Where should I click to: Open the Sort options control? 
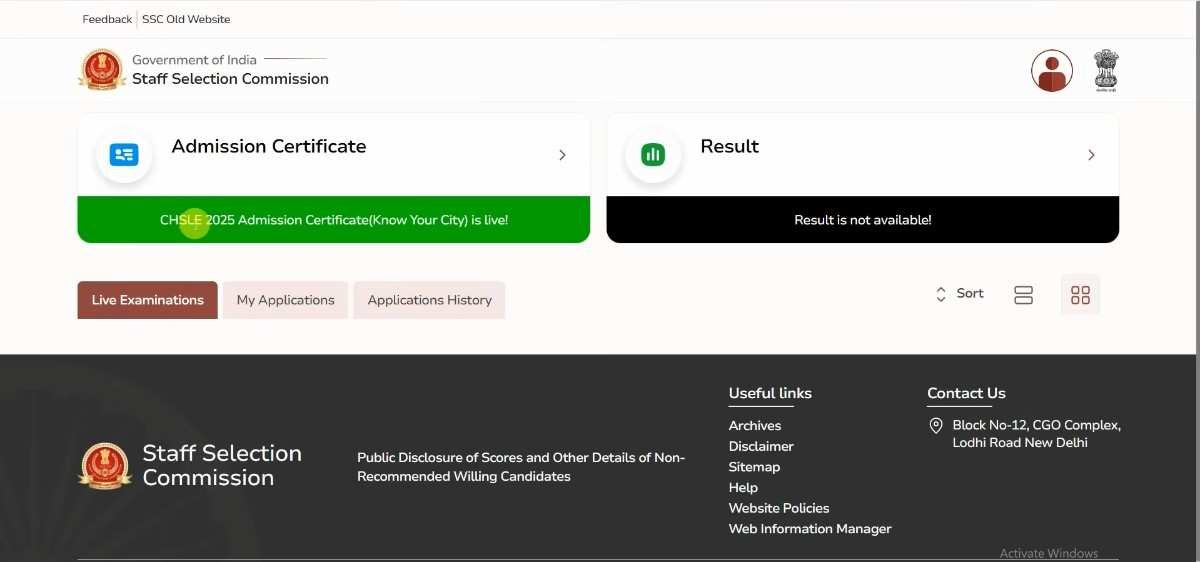pyautogui.click(x=959, y=294)
